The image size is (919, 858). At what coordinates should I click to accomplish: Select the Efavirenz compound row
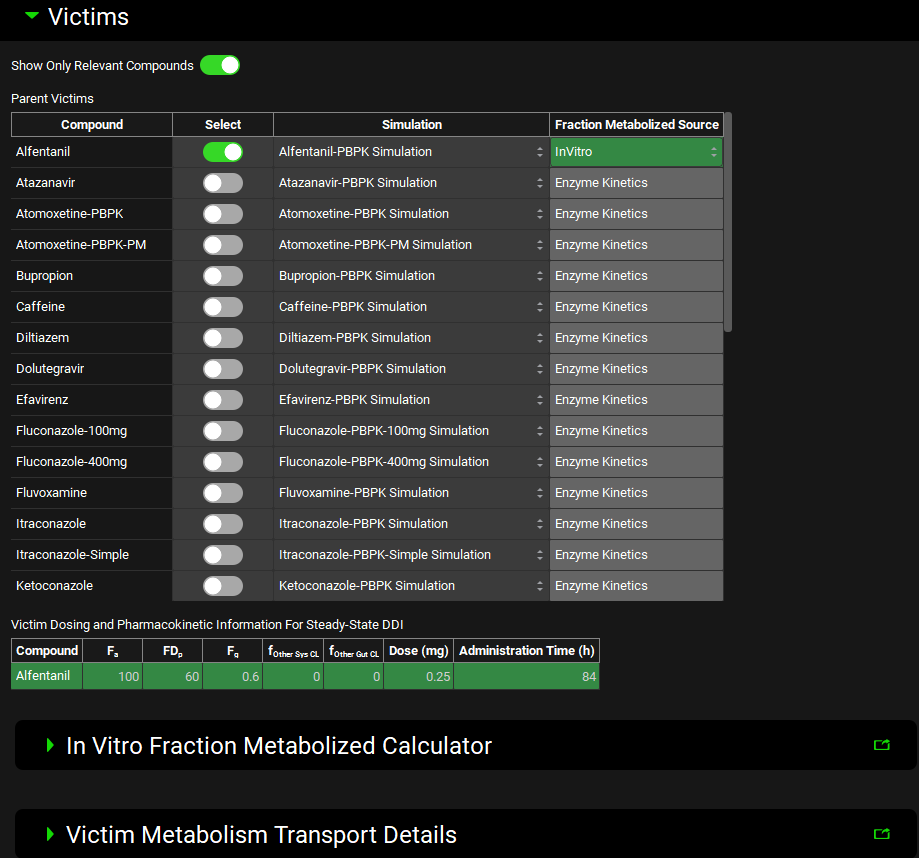92,400
